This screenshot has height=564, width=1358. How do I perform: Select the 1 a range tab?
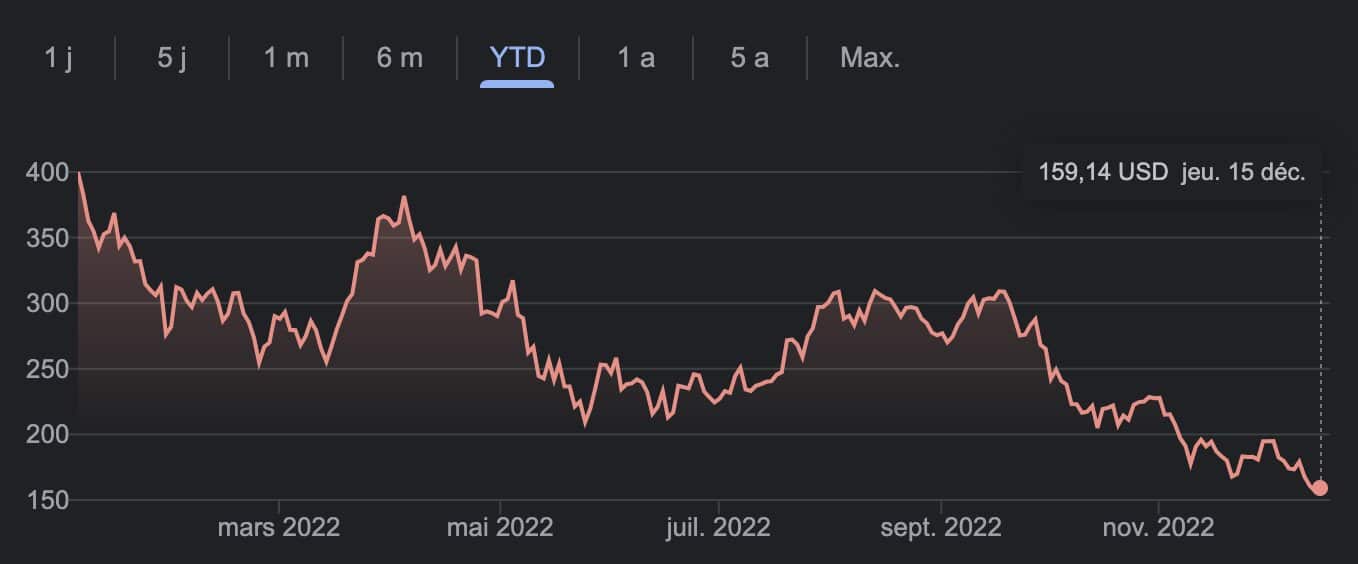636,58
